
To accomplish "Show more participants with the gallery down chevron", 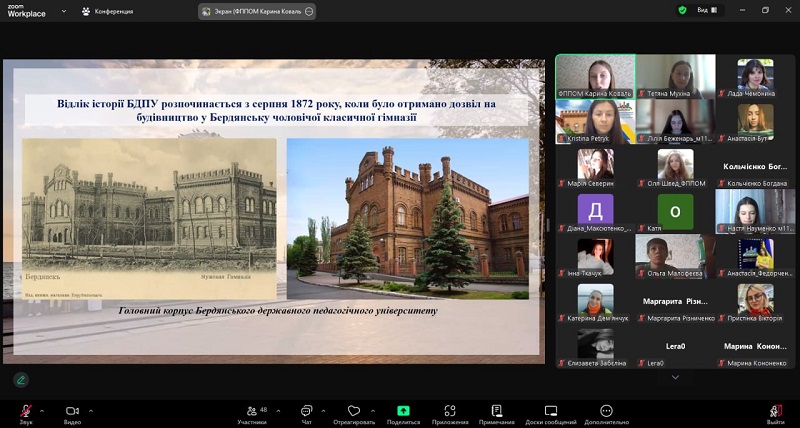I will (676, 377).
